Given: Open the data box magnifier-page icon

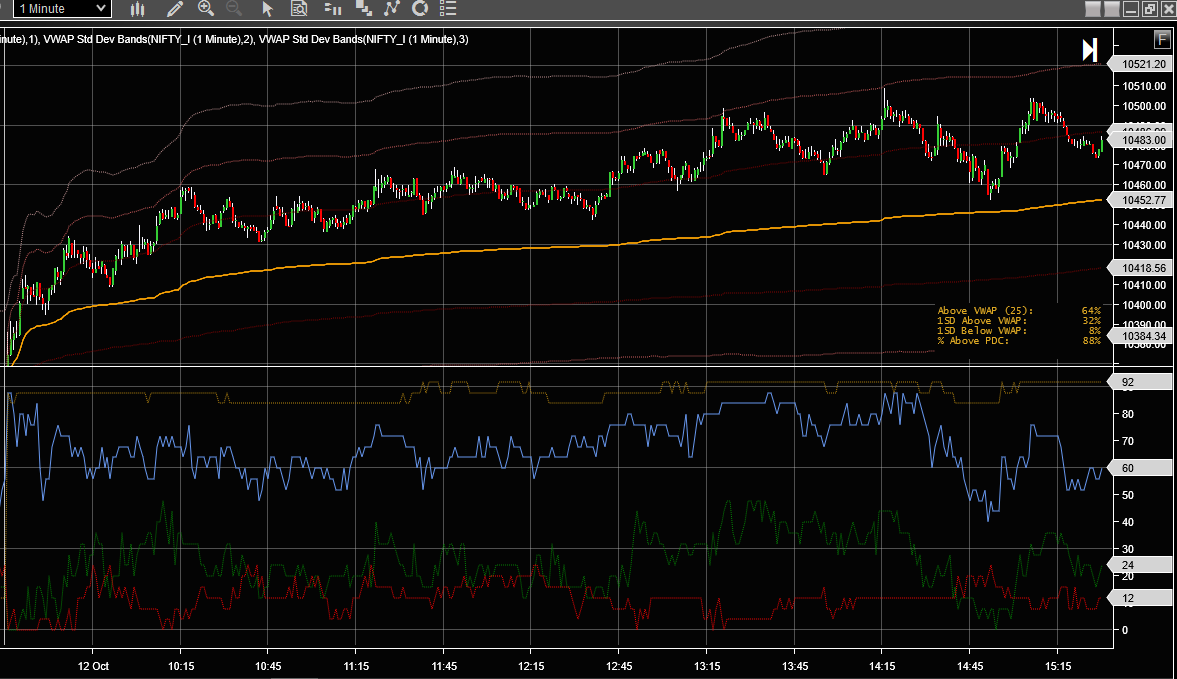Looking at the screenshot, I should [299, 9].
